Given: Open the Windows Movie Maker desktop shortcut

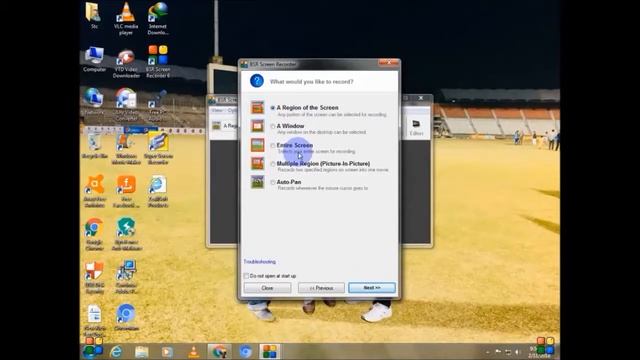Looking at the screenshot, I should (126, 149).
